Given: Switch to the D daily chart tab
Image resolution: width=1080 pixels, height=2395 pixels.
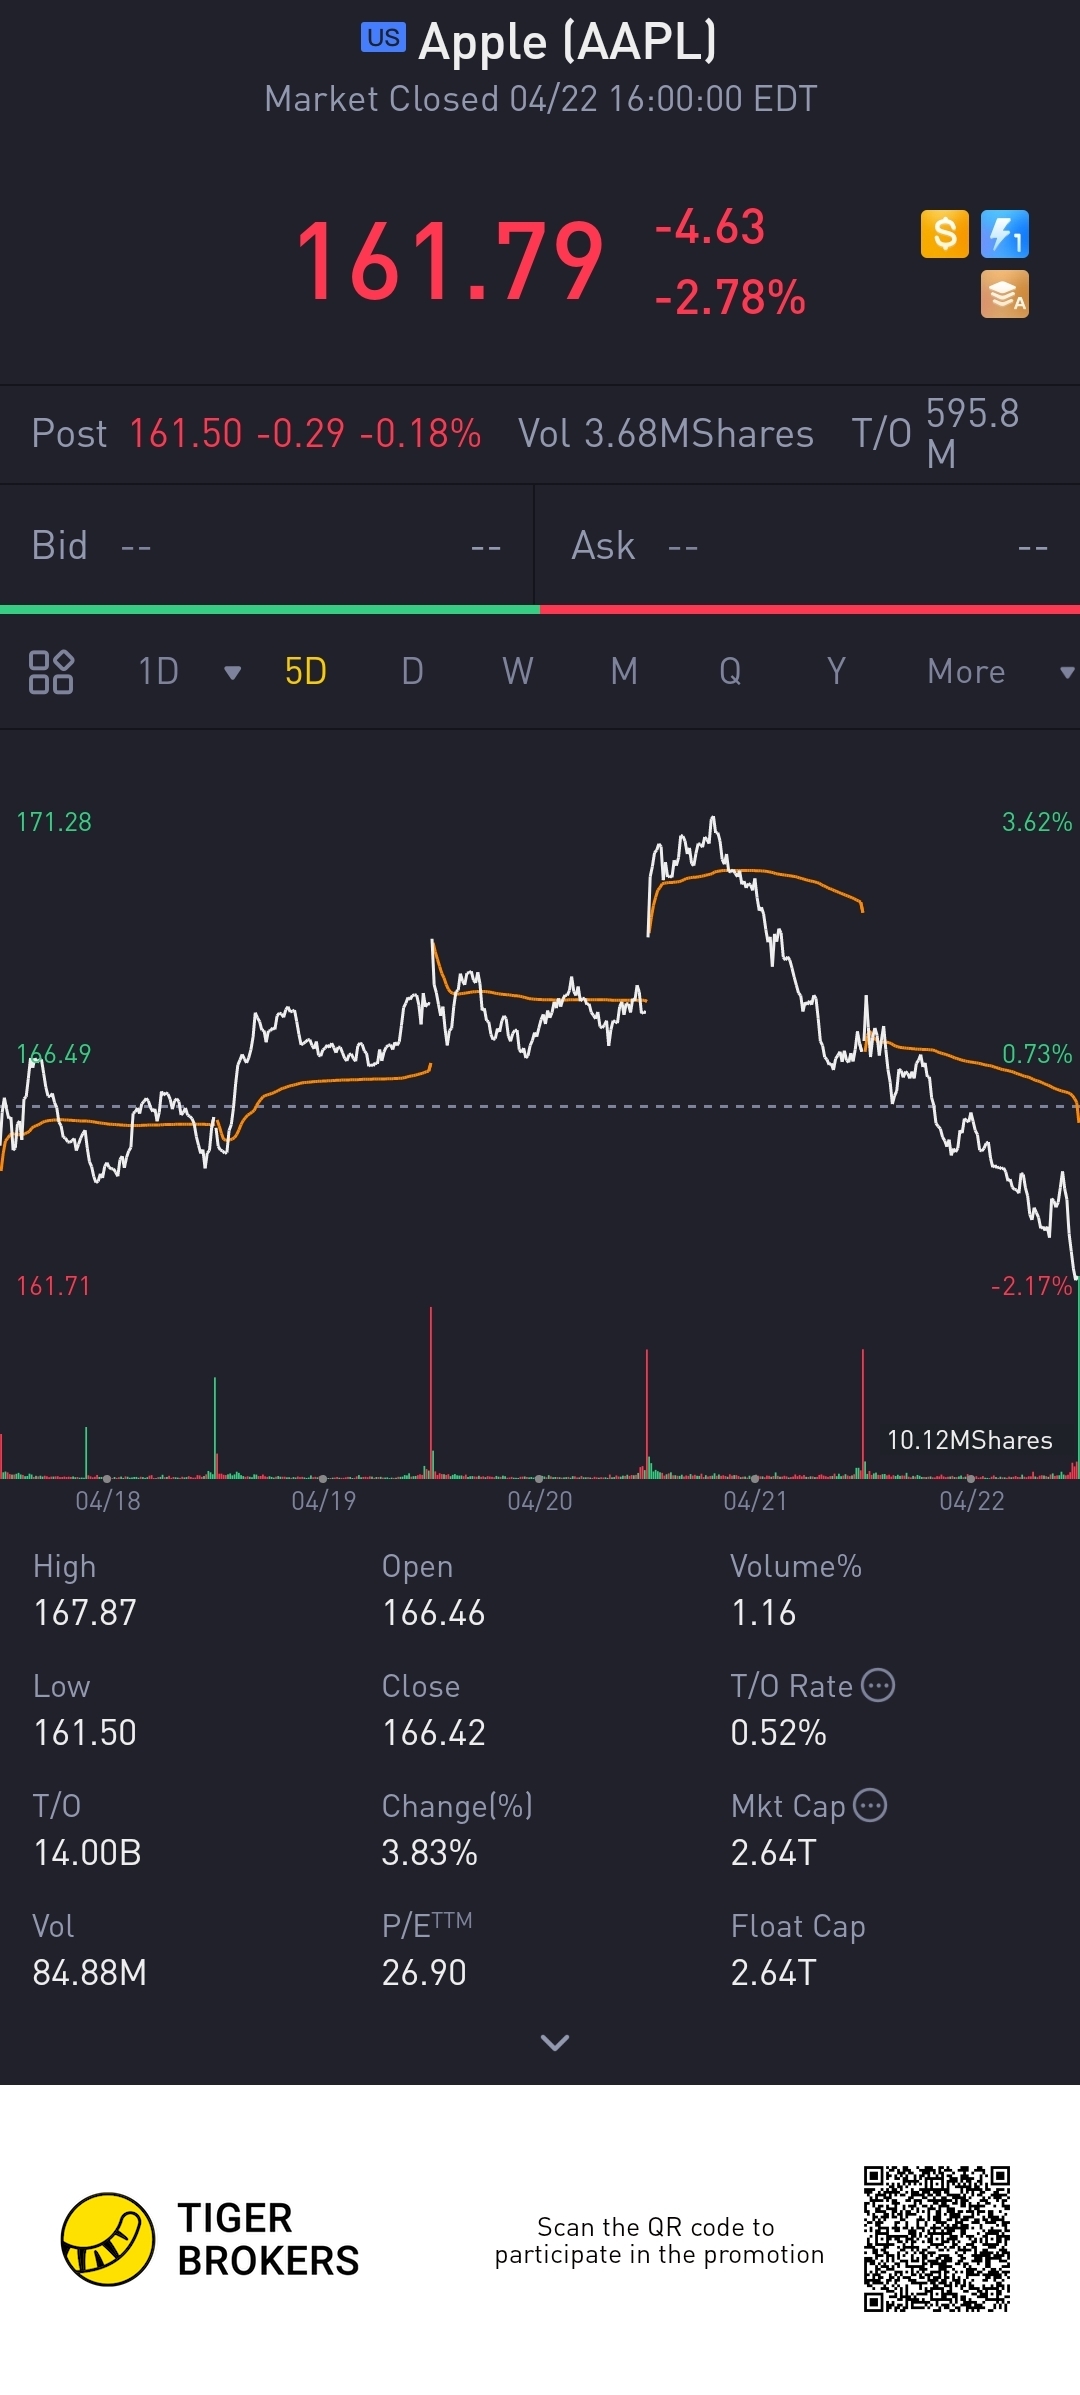Looking at the screenshot, I should tap(412, 671).
